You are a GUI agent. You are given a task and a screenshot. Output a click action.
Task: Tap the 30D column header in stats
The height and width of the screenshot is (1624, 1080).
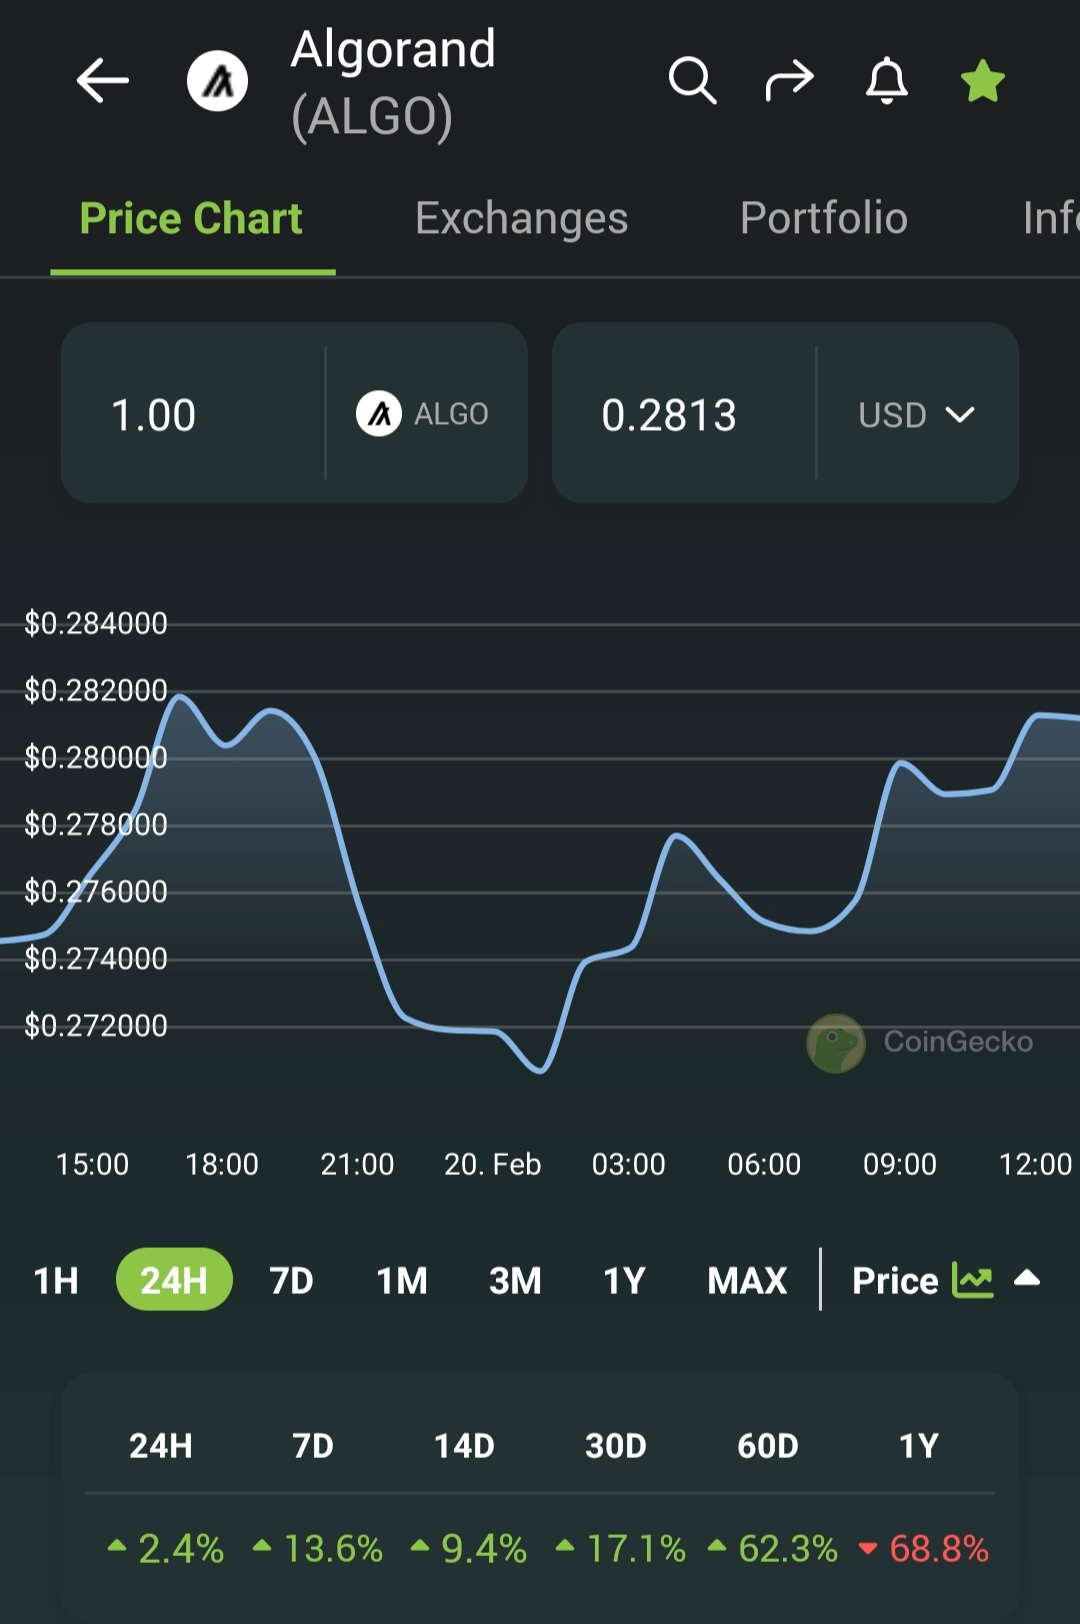[x=616, y=1446]
